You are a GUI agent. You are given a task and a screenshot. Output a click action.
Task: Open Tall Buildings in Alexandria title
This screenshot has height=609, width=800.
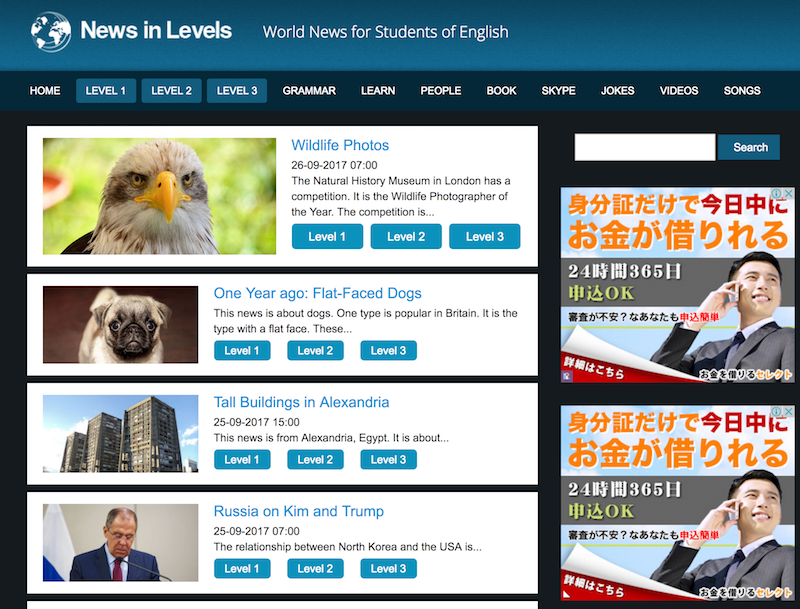tap(302, 402)
